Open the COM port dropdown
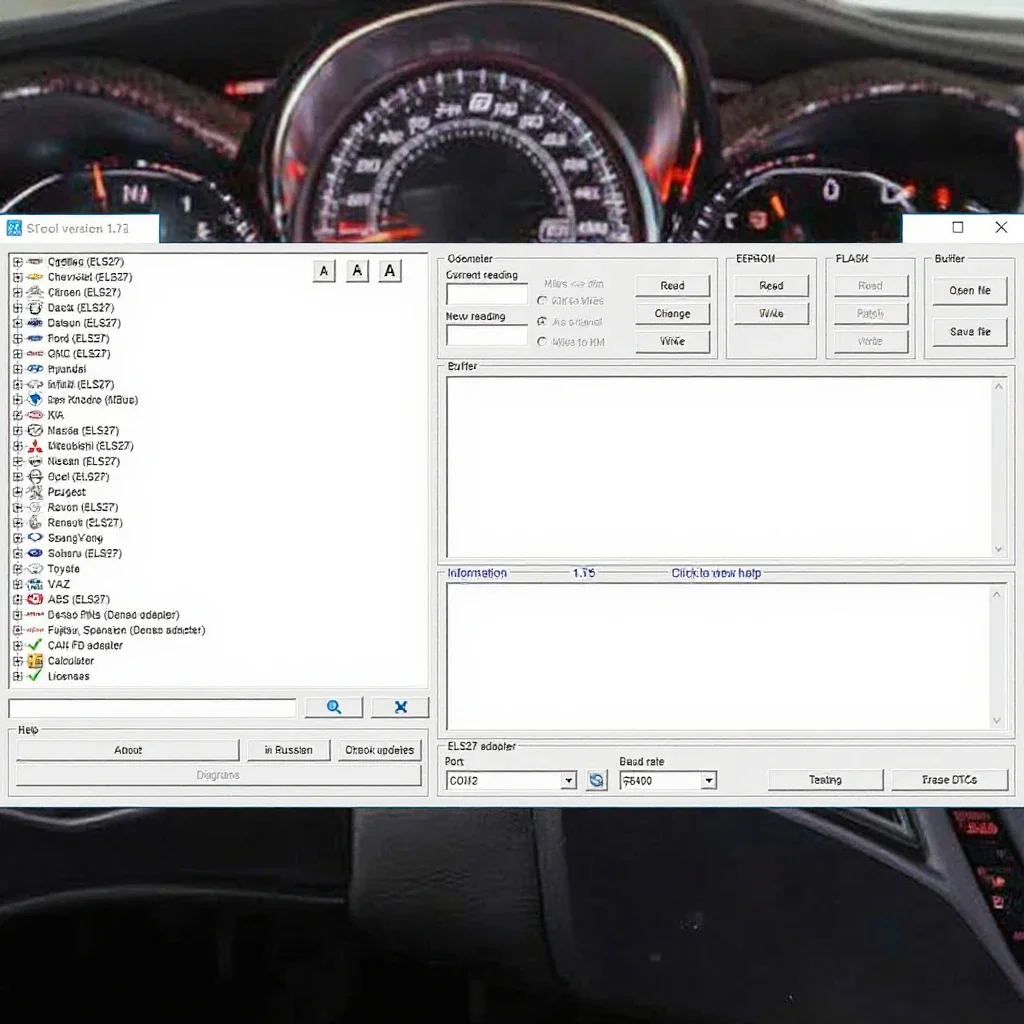 point(569,780)
